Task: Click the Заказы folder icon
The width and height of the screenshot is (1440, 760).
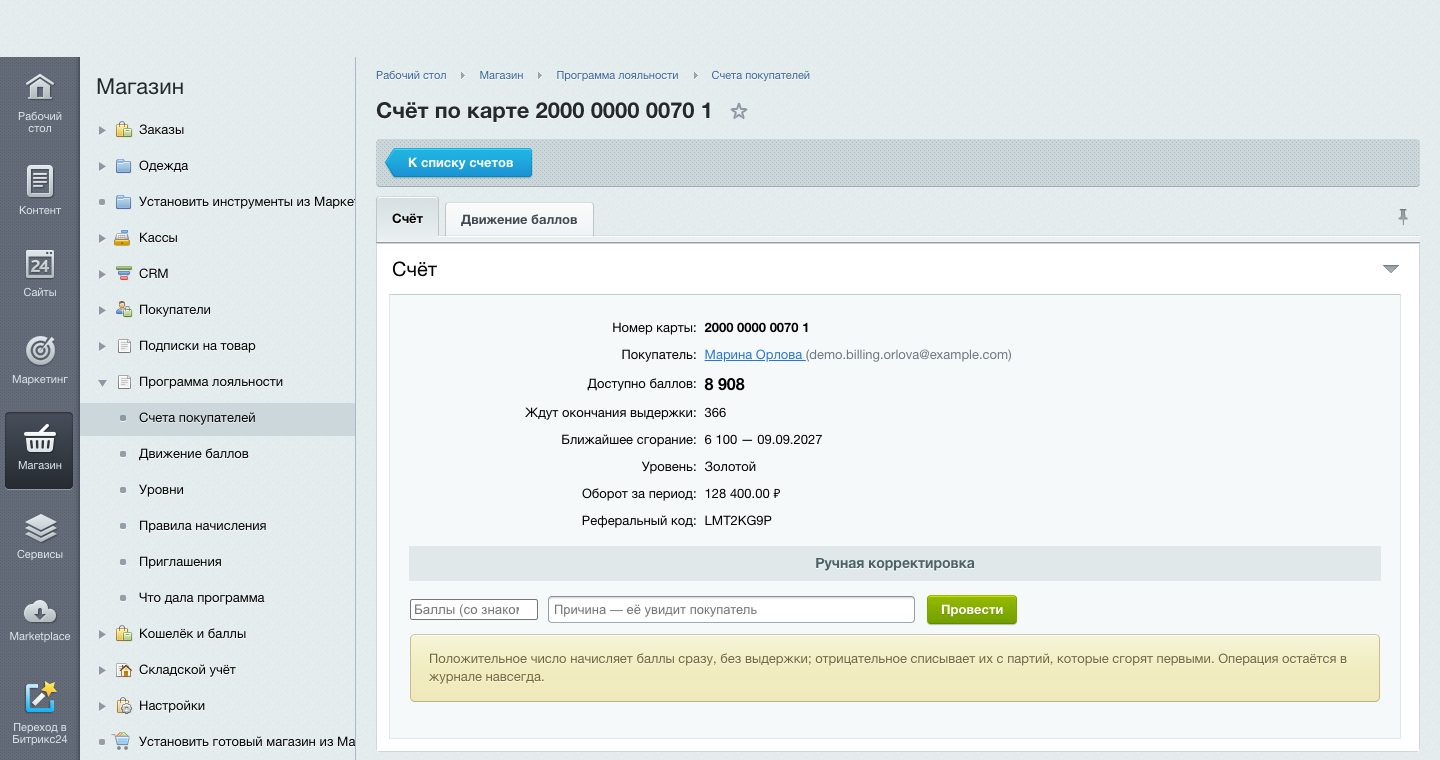Action: pos(123,130)
